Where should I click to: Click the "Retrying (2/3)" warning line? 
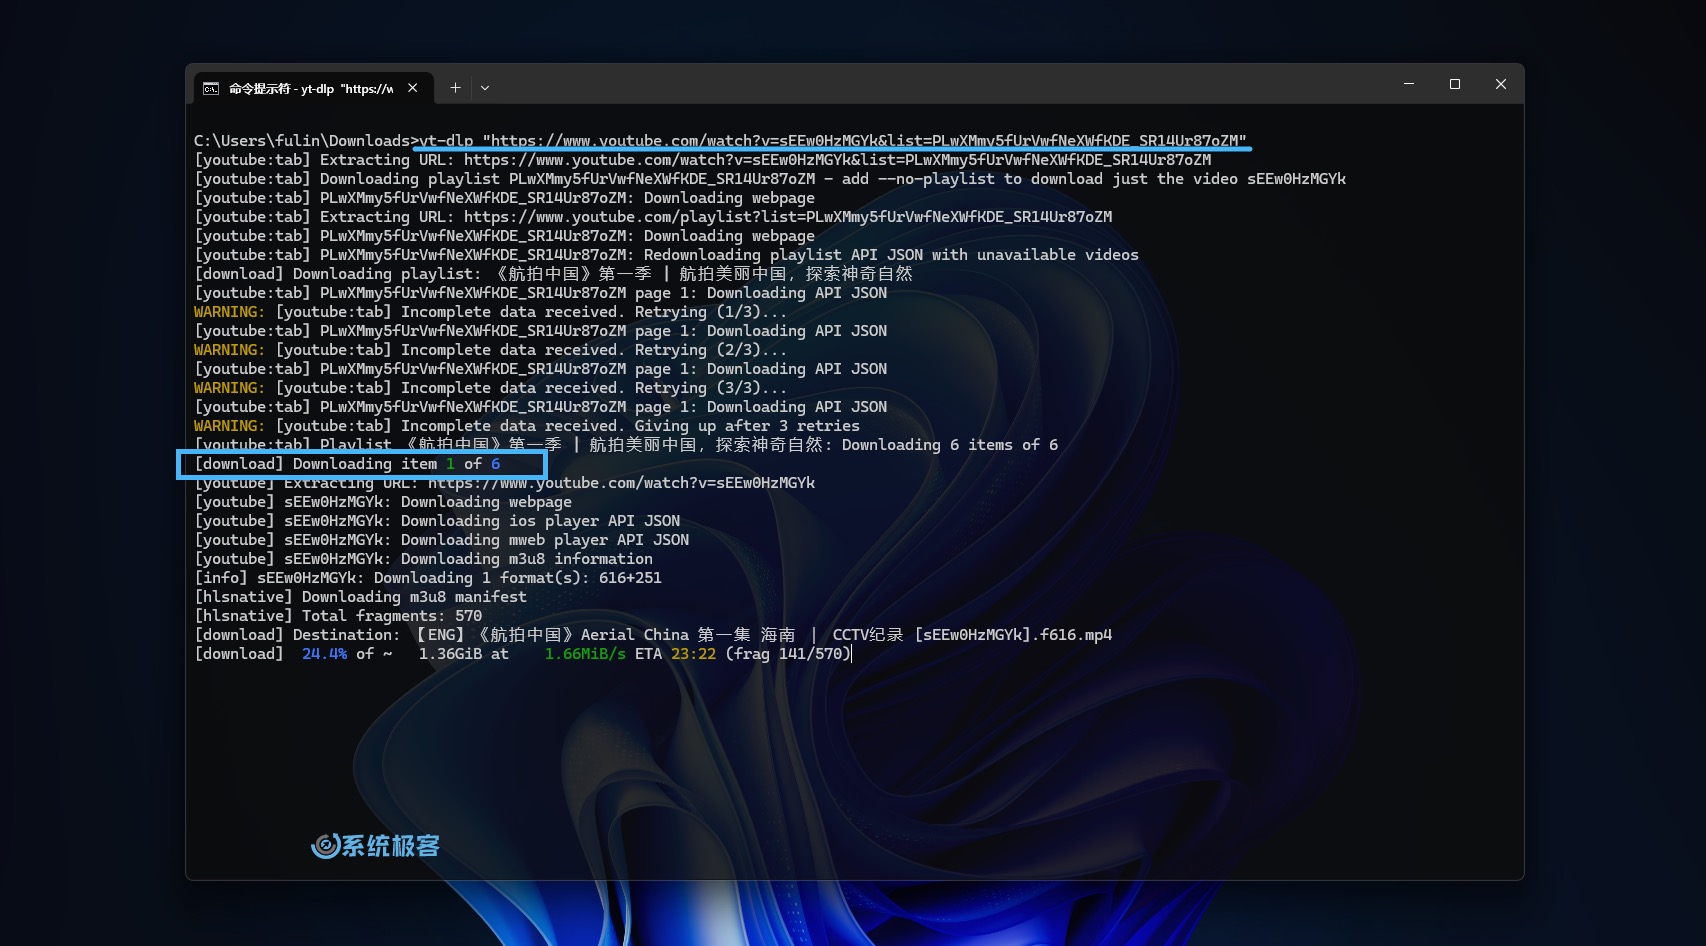coord(490,350)
